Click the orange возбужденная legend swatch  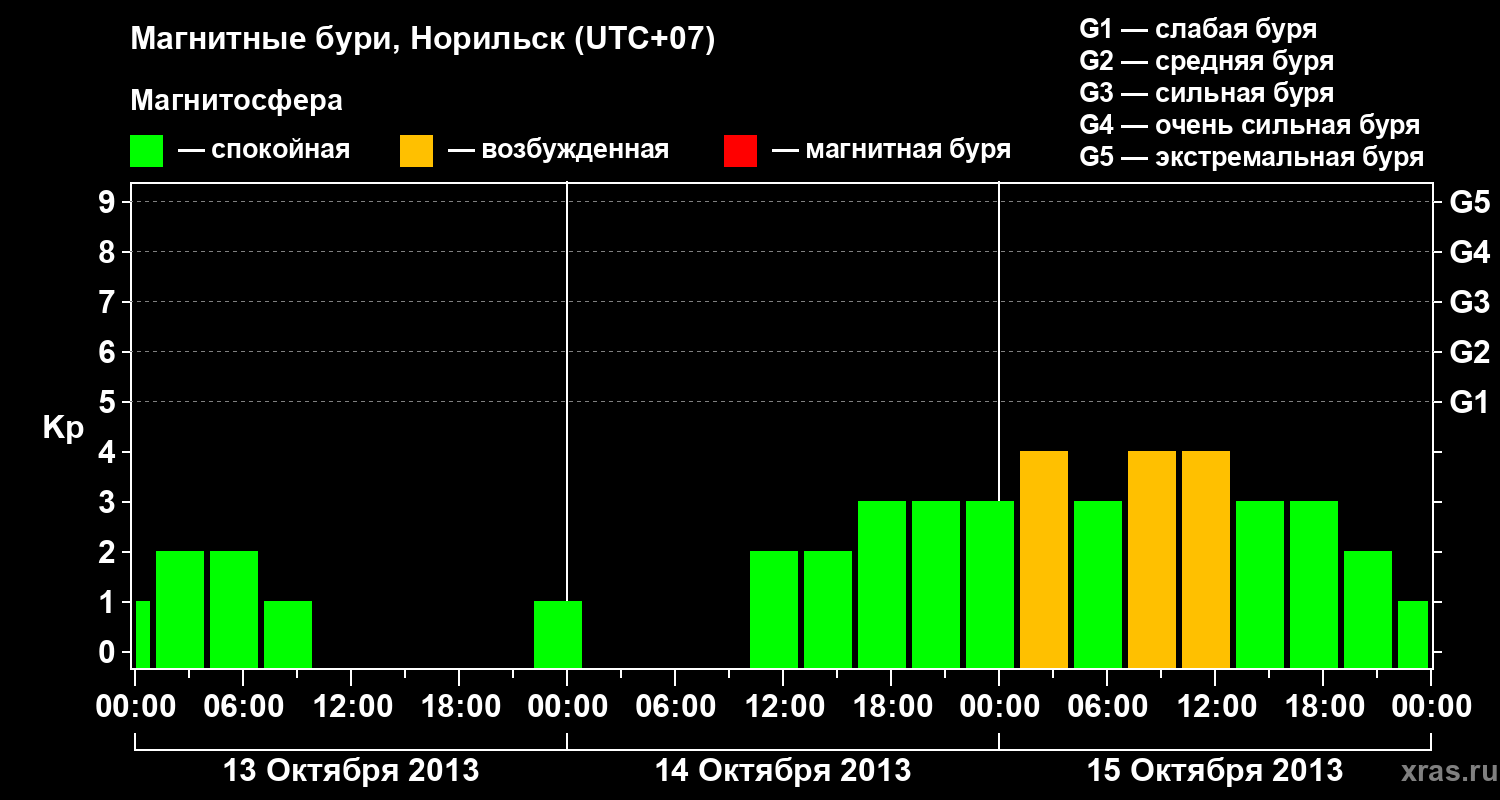416,151
